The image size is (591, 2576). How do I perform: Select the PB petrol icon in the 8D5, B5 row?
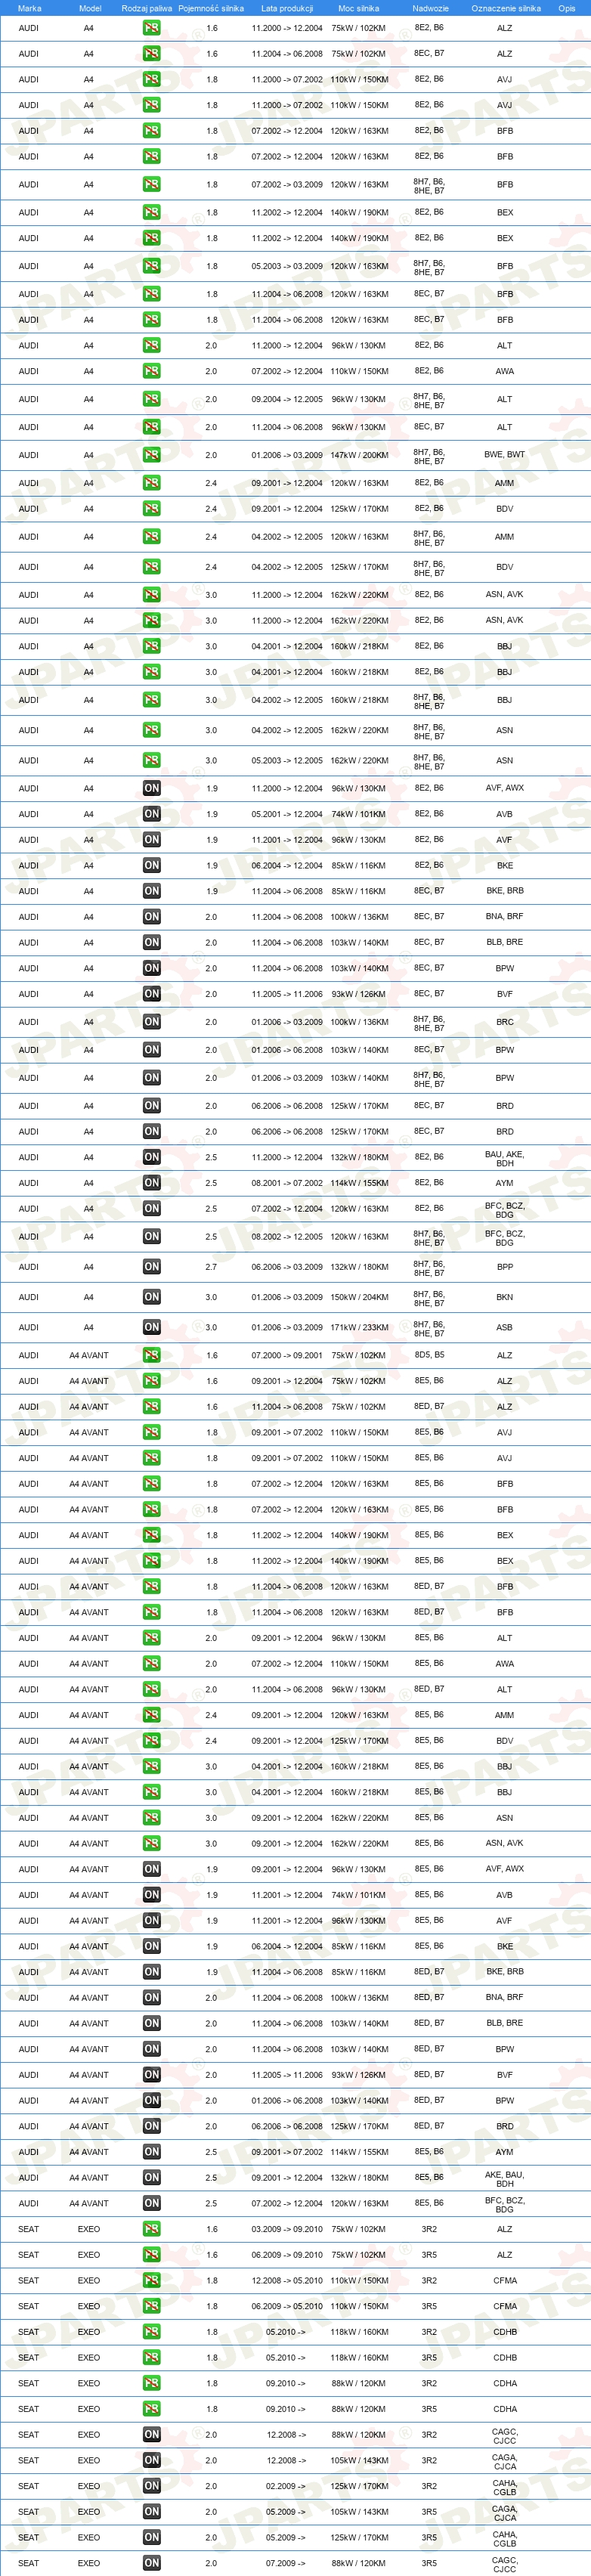[x=151, y=1355]
